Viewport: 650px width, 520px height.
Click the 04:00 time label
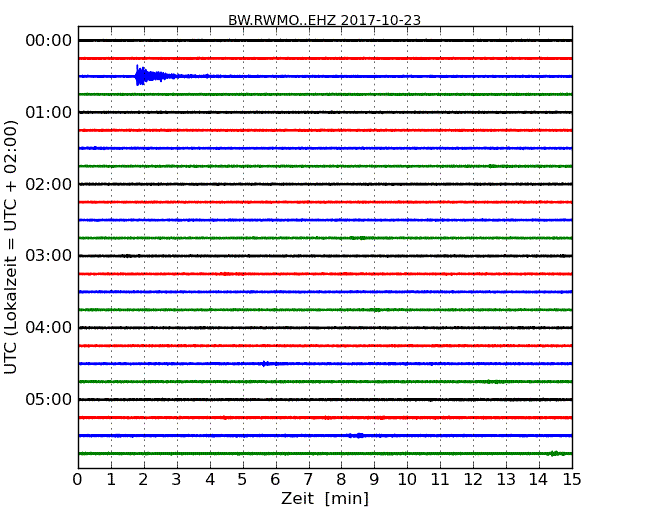point(49,328)
